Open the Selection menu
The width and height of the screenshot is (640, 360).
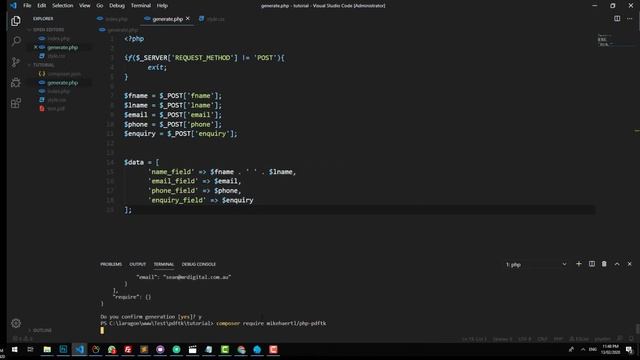[x=62, y=6]
